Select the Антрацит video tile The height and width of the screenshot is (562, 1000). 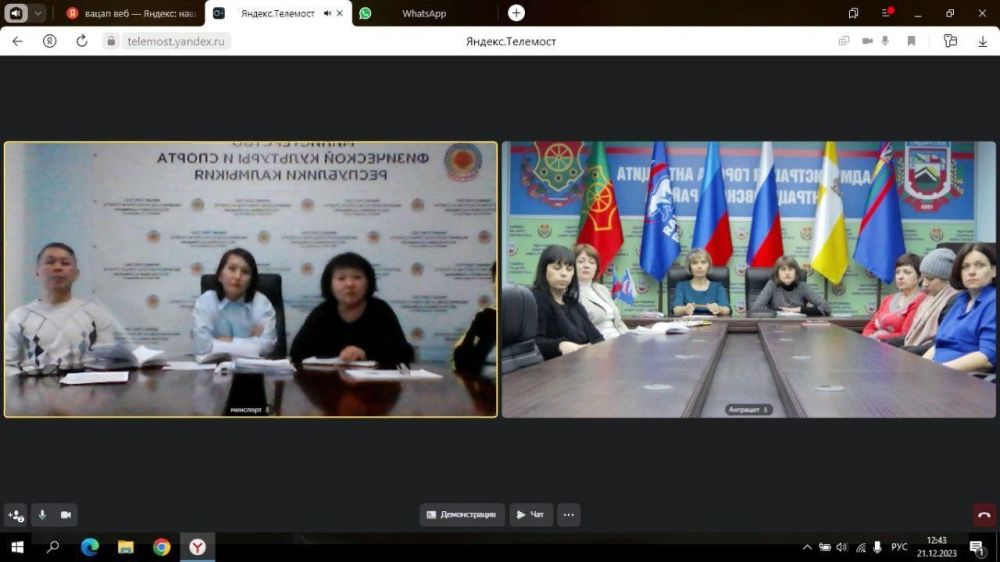click(x=748, y=279)
